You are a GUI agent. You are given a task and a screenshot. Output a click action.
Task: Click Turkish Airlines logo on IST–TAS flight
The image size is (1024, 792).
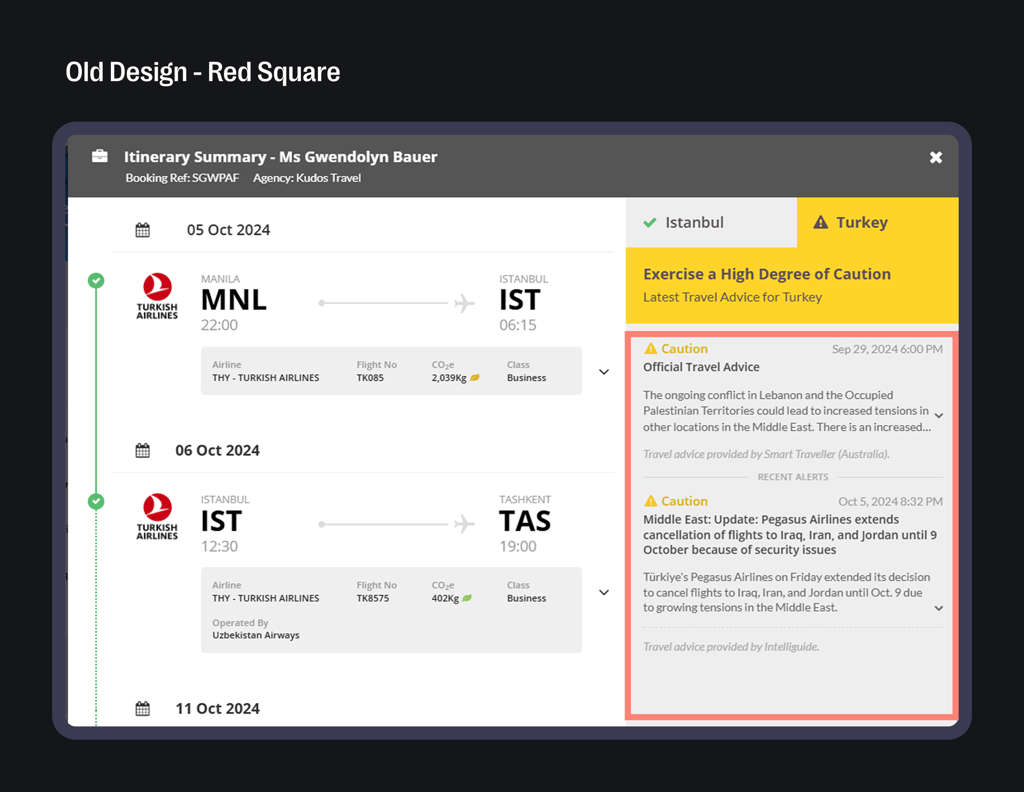pyautogui.click(x=157, y=516)
